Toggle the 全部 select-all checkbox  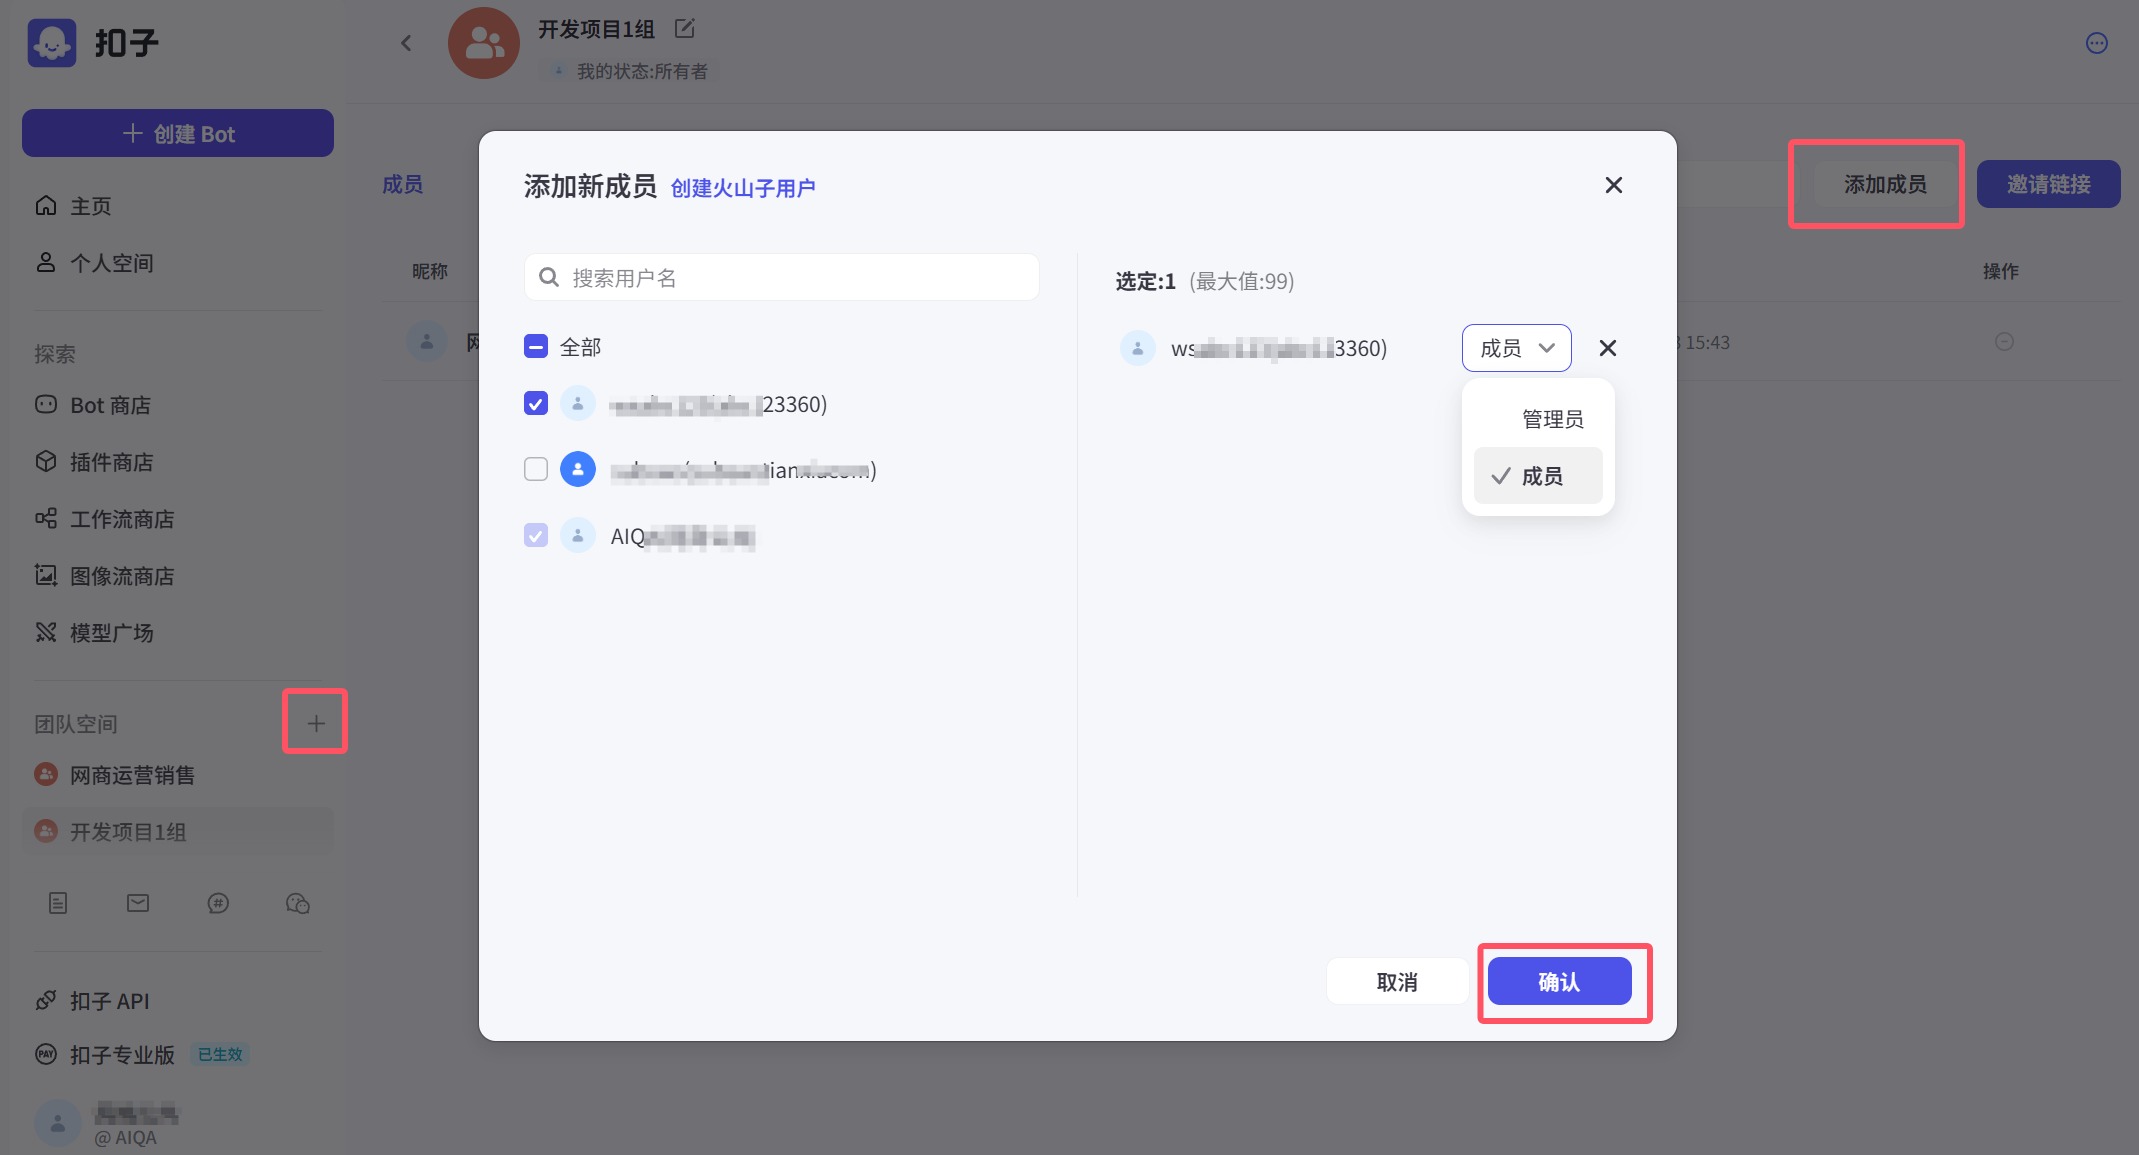[x=536, y=347]
